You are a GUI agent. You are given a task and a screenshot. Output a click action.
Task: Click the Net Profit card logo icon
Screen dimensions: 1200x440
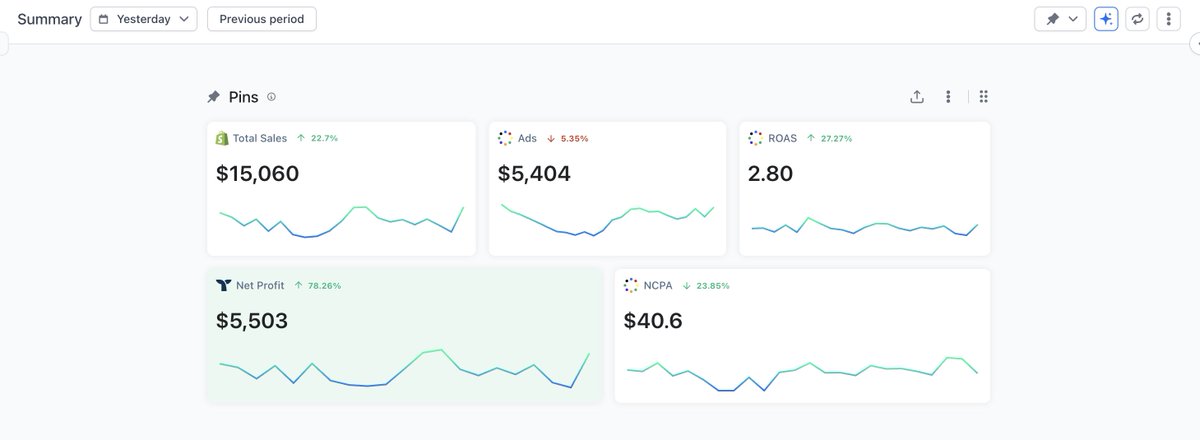pyautogui.click(x=223, y=285)
